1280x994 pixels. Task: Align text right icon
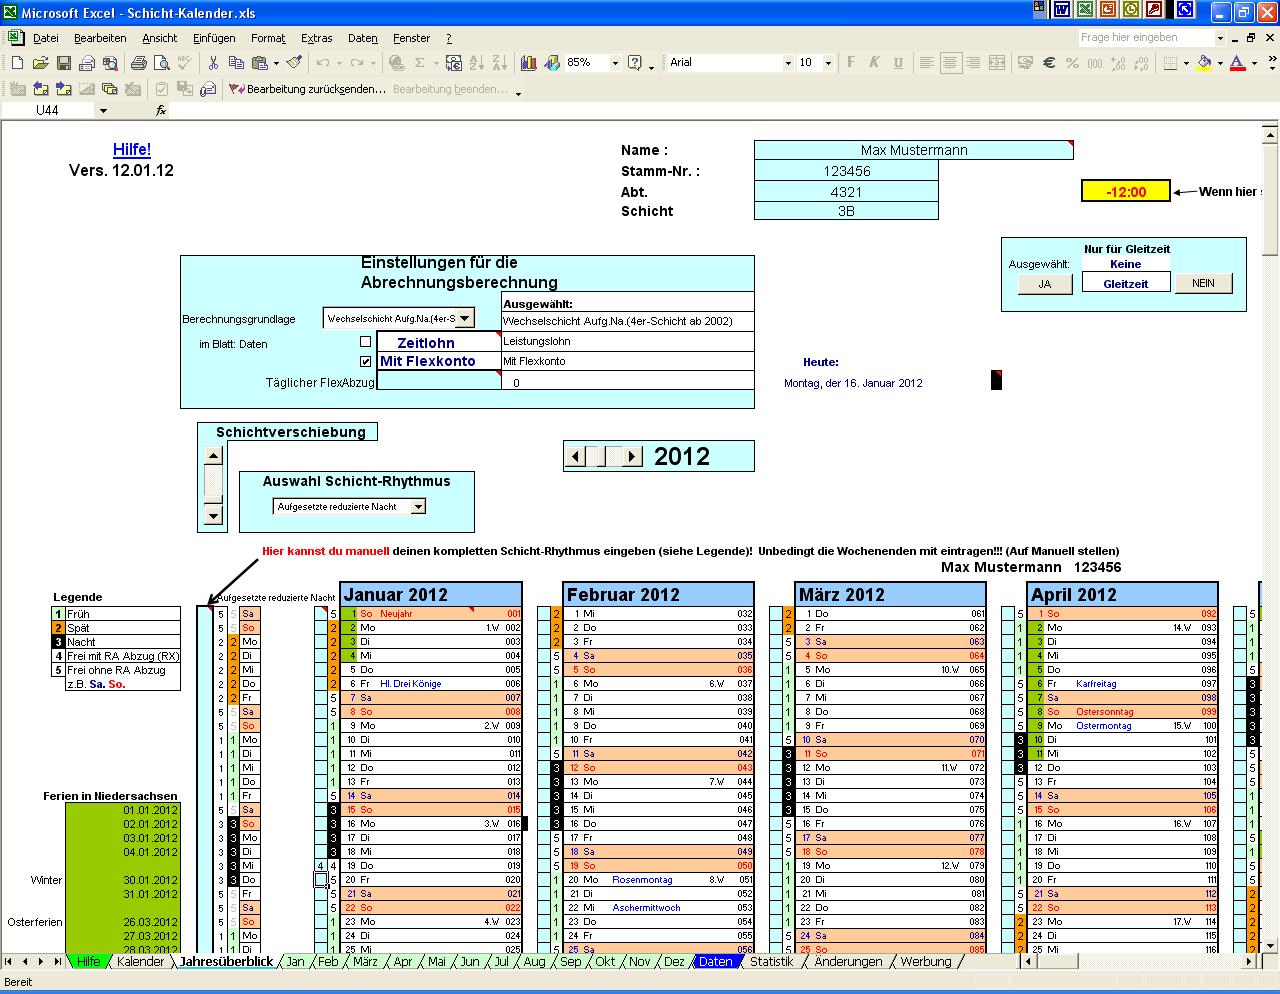click(972, 62)
